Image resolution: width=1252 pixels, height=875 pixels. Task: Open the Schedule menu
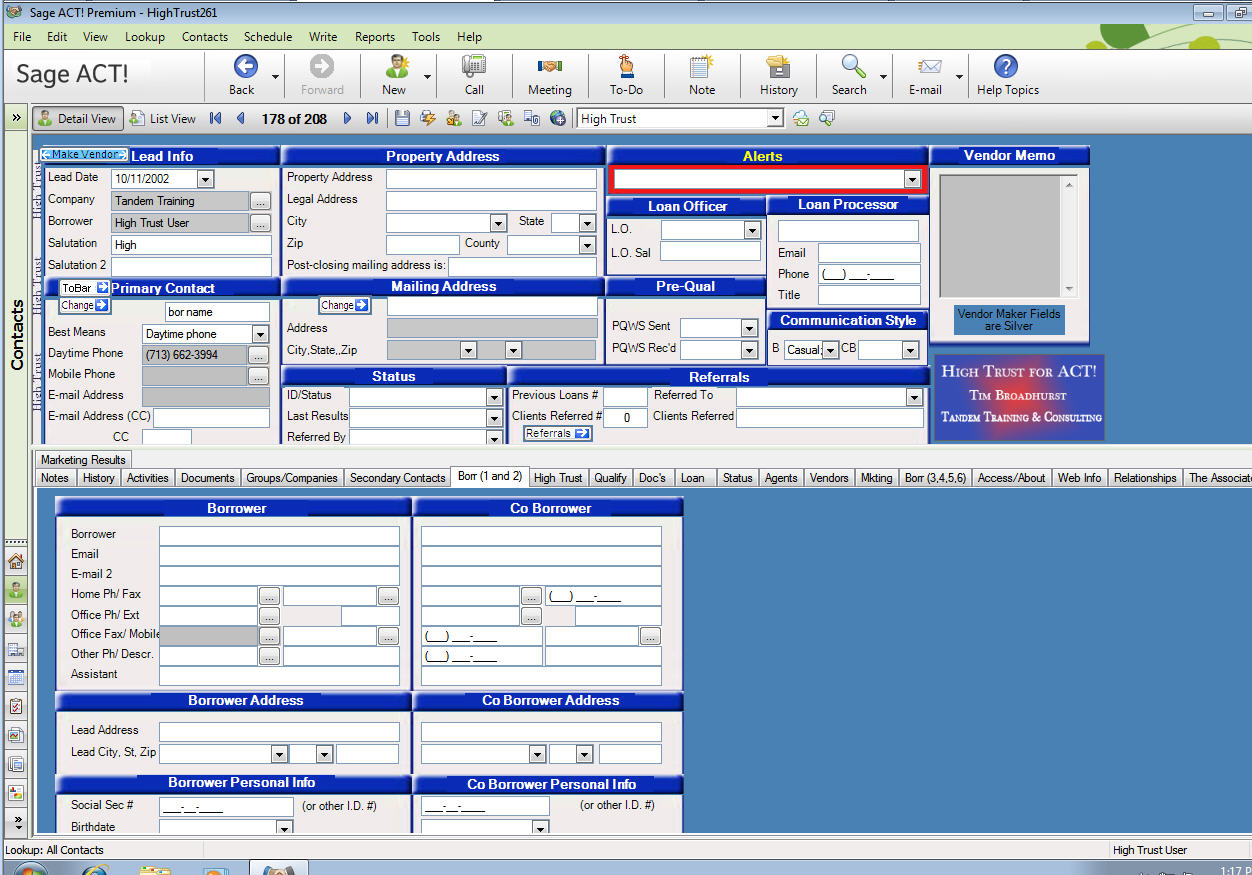[268, 37]
